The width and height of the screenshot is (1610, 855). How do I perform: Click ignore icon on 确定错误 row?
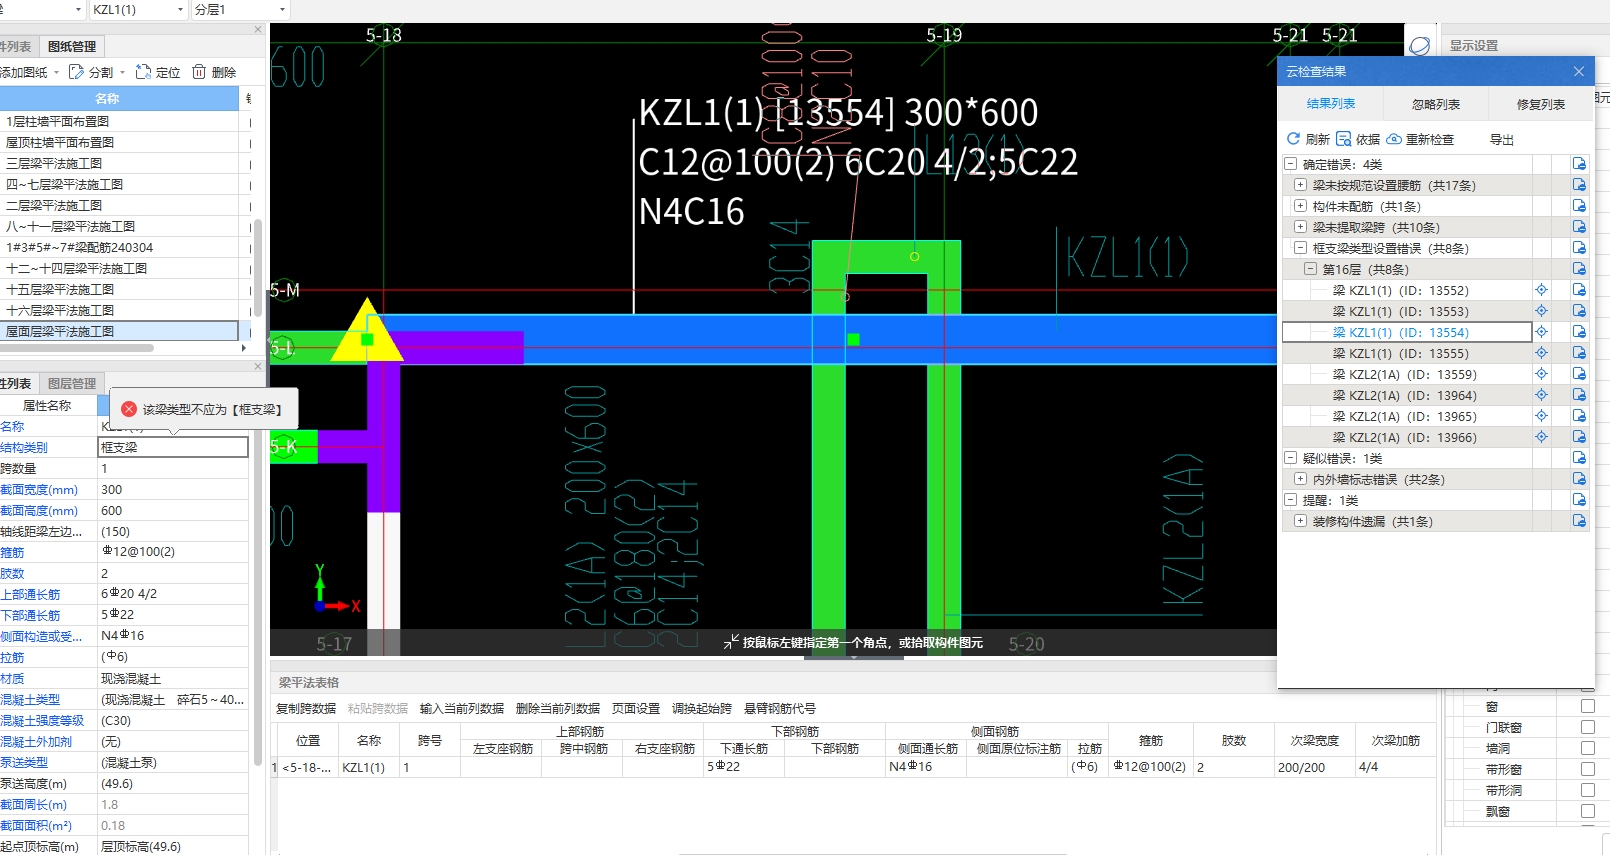point(1579,164)
